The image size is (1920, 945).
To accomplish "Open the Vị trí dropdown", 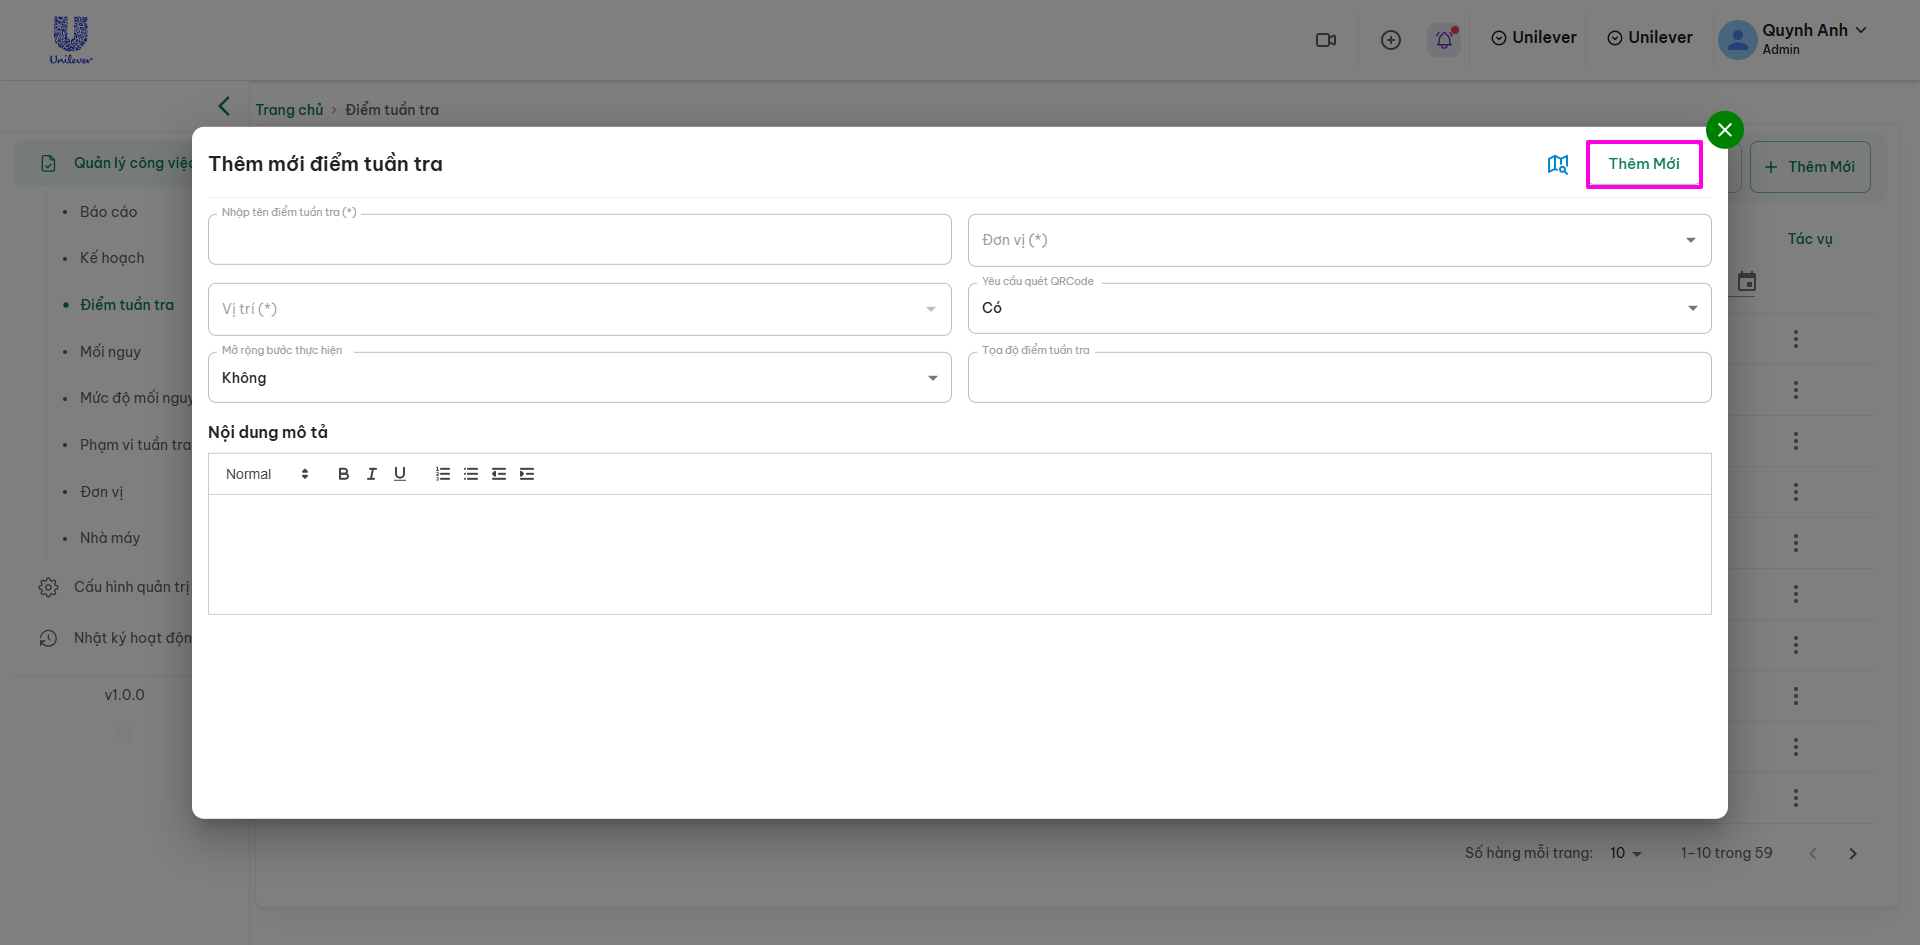I will pos(579,309).
